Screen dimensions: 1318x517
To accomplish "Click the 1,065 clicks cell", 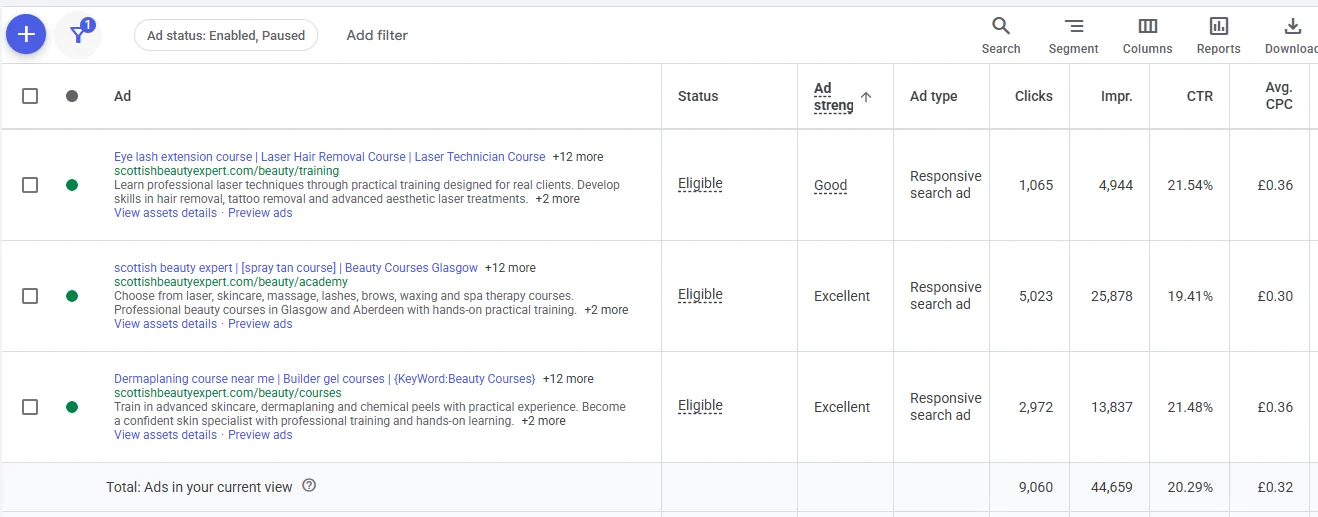I will (1035, 185).
